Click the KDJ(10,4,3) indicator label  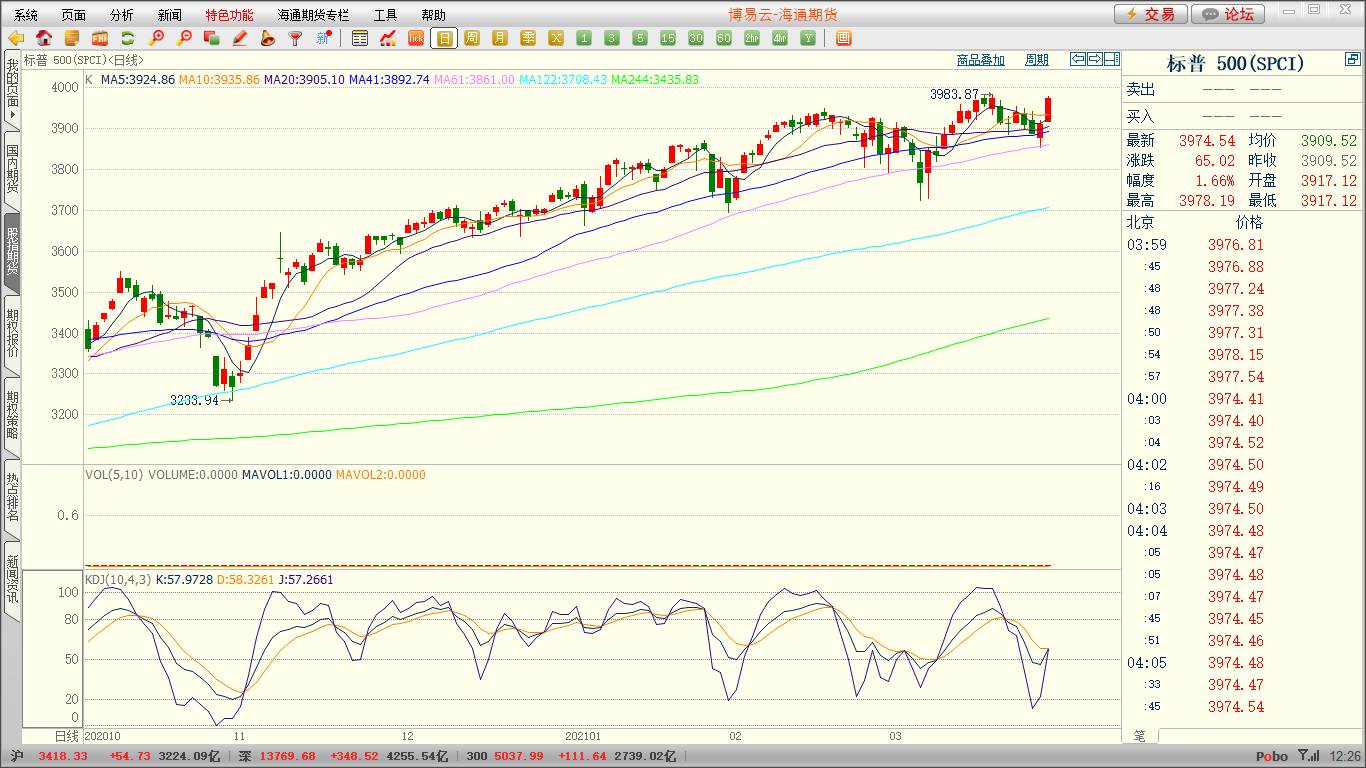pos(118,579)
